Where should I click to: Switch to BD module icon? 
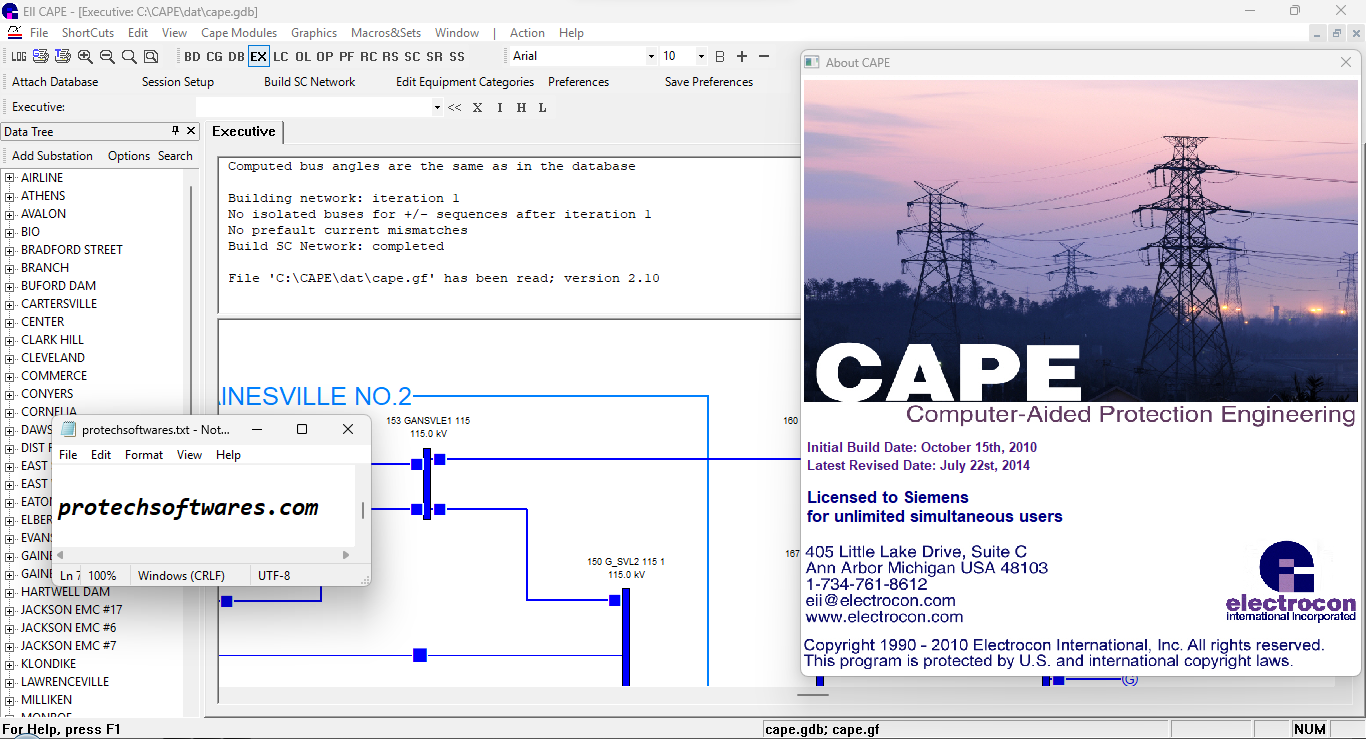click(192, 57)
